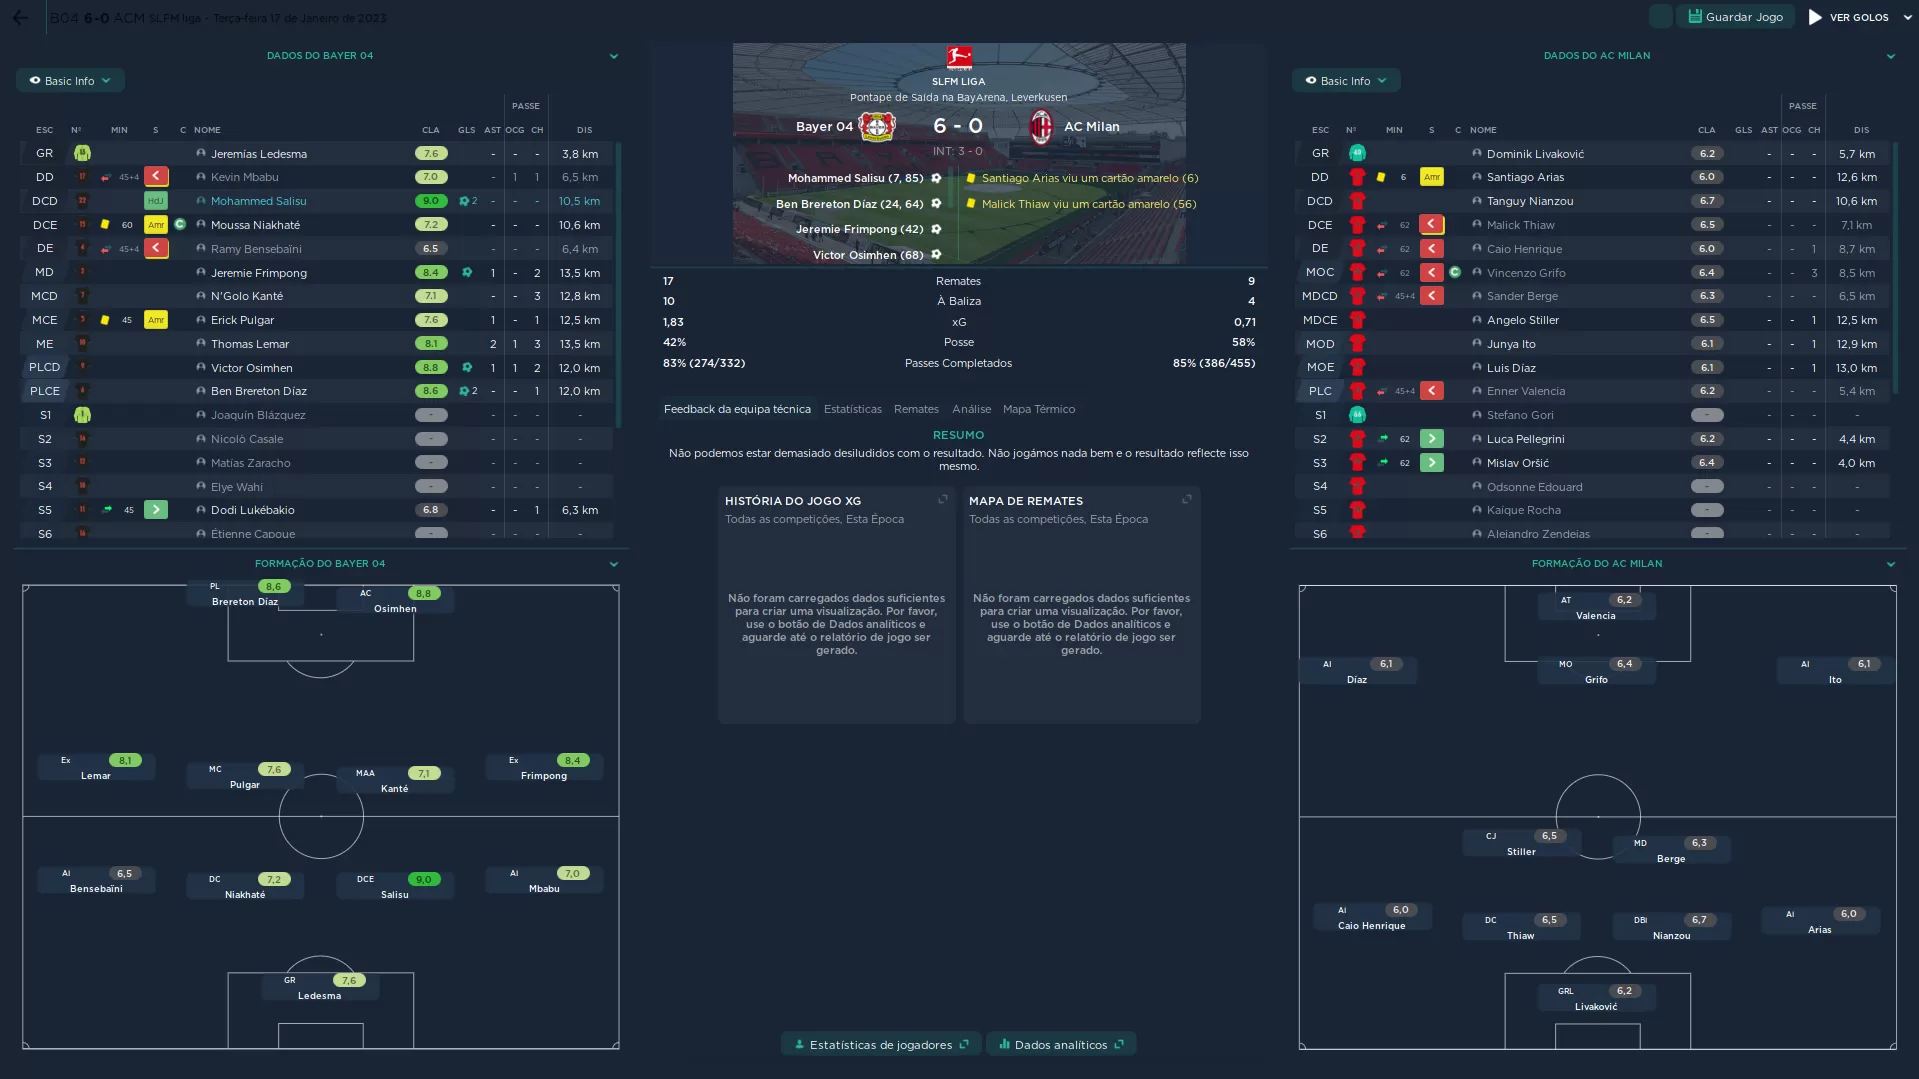Click Ramy Bensebaïni's red substituted-off badge
This screenshot has width=1919, height=1079.
pos(156,249)
